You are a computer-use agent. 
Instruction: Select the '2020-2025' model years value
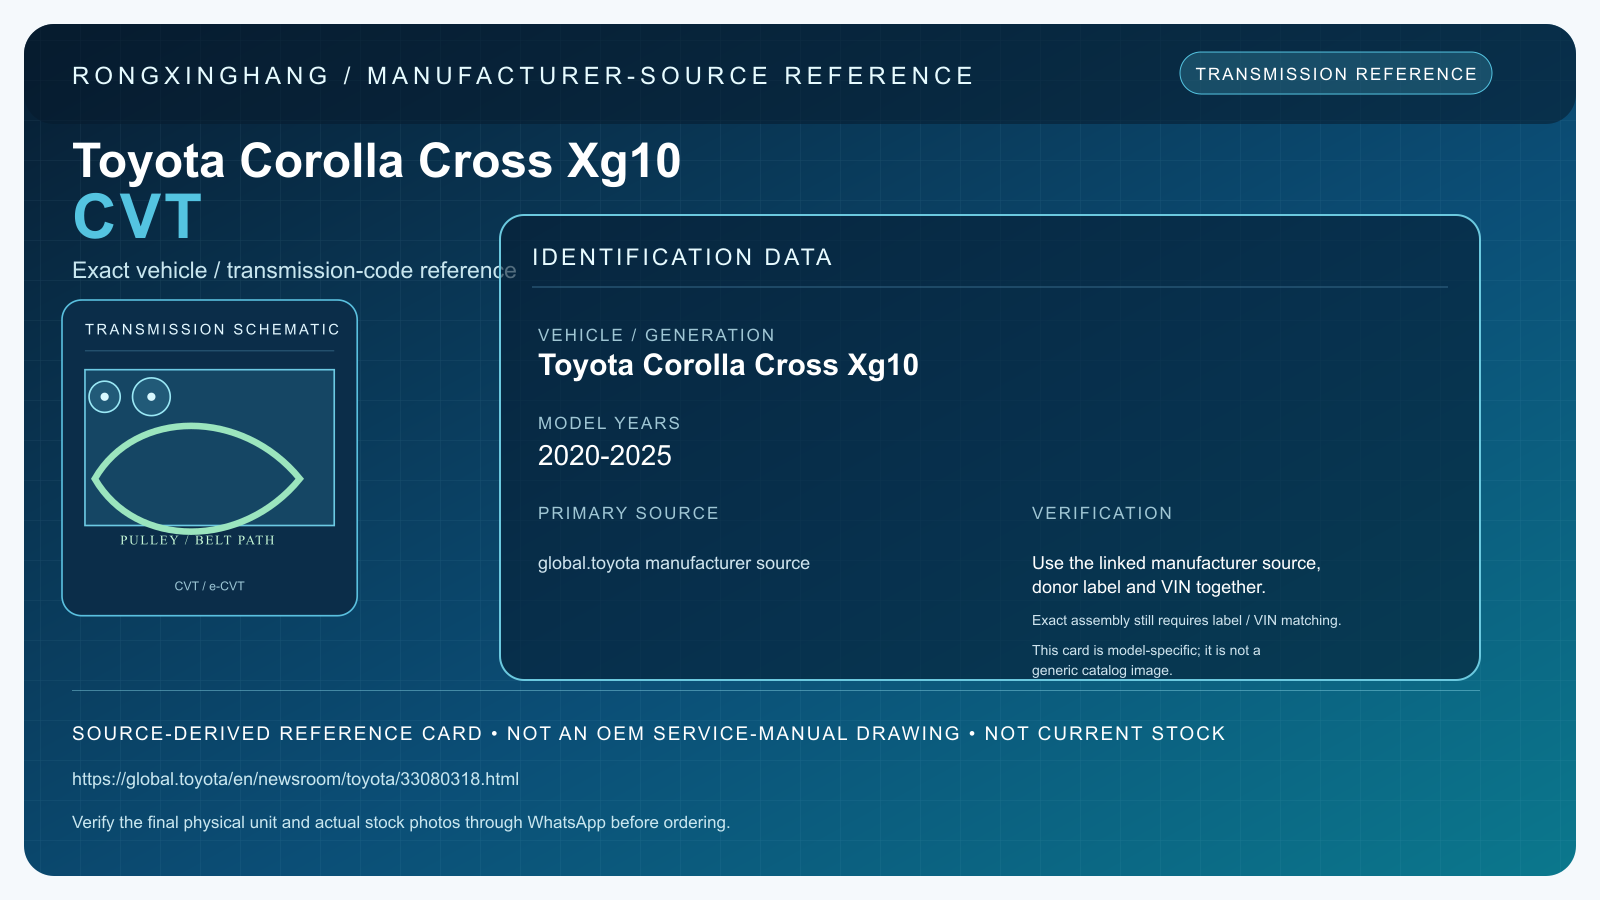(605, 456)
